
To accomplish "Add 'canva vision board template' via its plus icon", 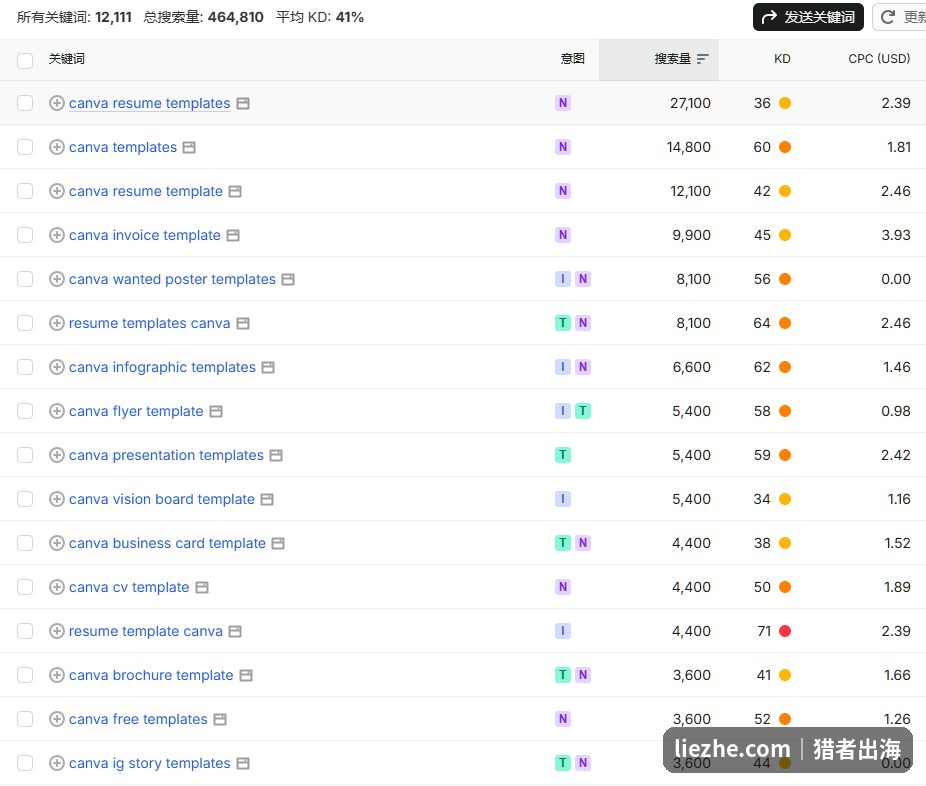I will (x=57, y=499).
